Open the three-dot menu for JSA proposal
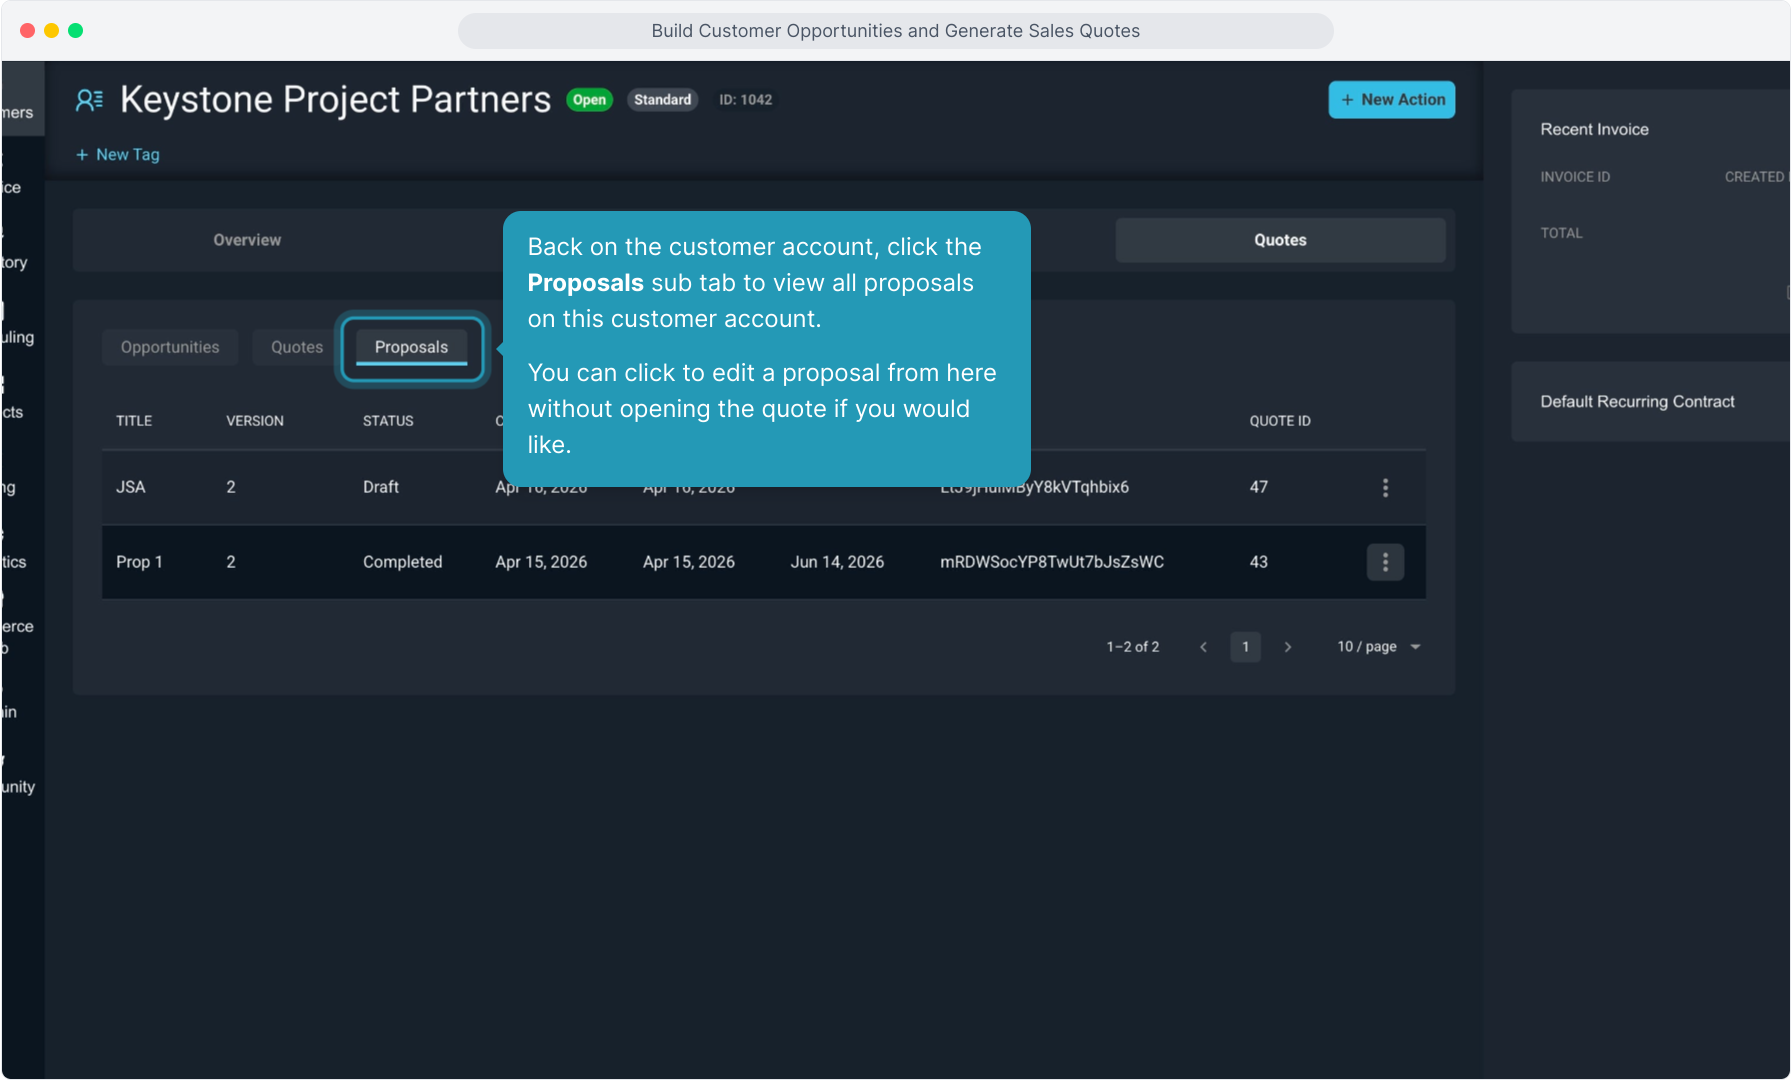1792x1080 pixels. tap(1385, 487)
